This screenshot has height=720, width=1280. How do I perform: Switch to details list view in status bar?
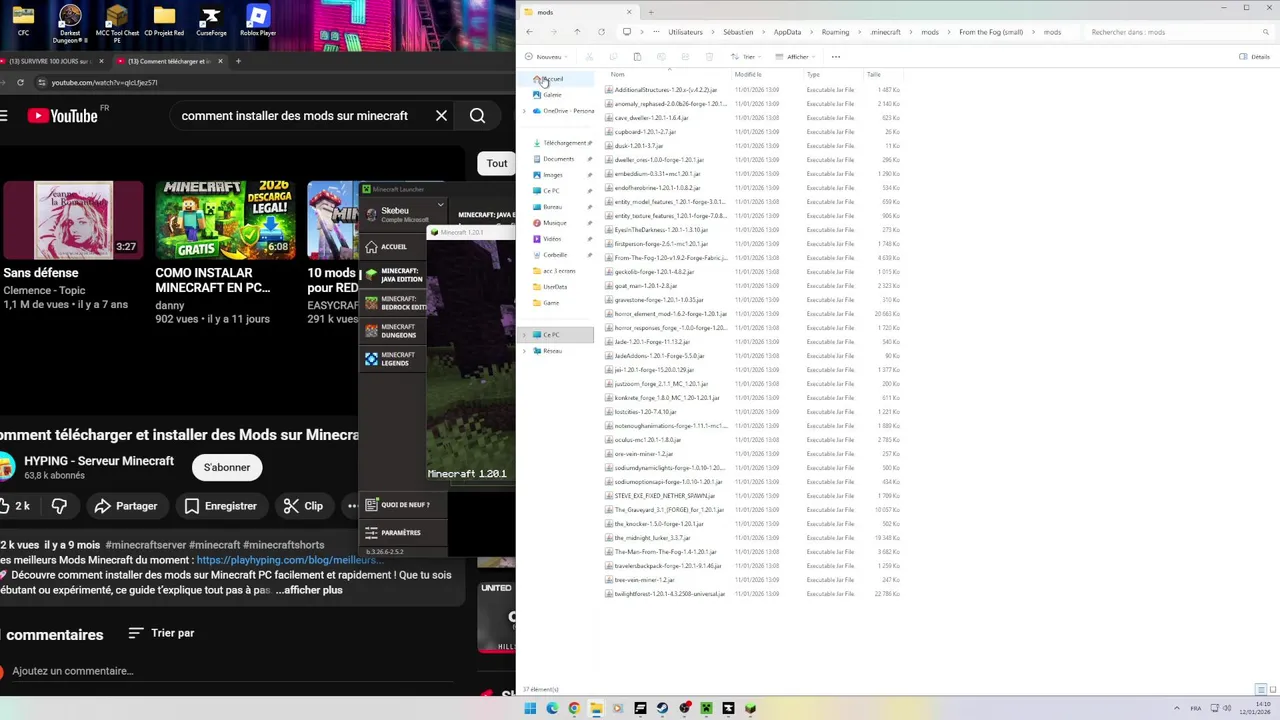coord(1260,689)
